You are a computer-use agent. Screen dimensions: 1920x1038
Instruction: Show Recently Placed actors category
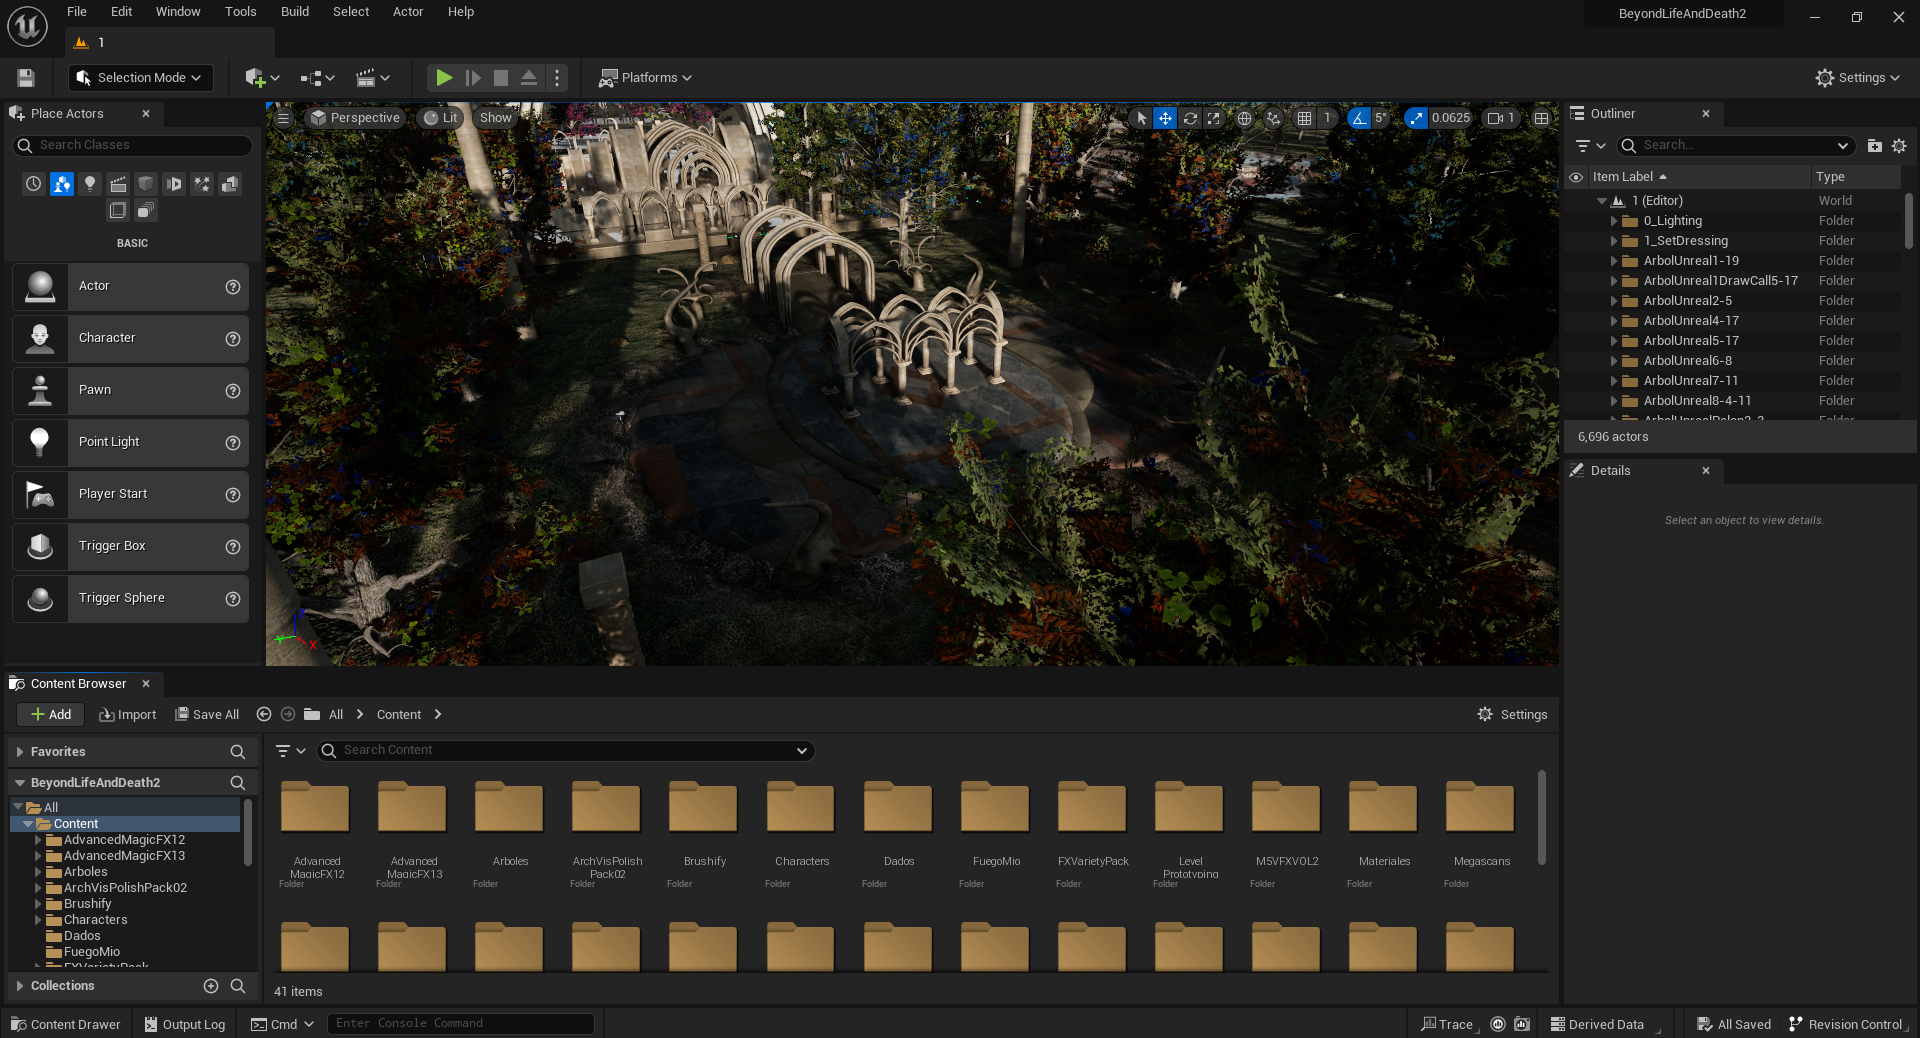34,184
